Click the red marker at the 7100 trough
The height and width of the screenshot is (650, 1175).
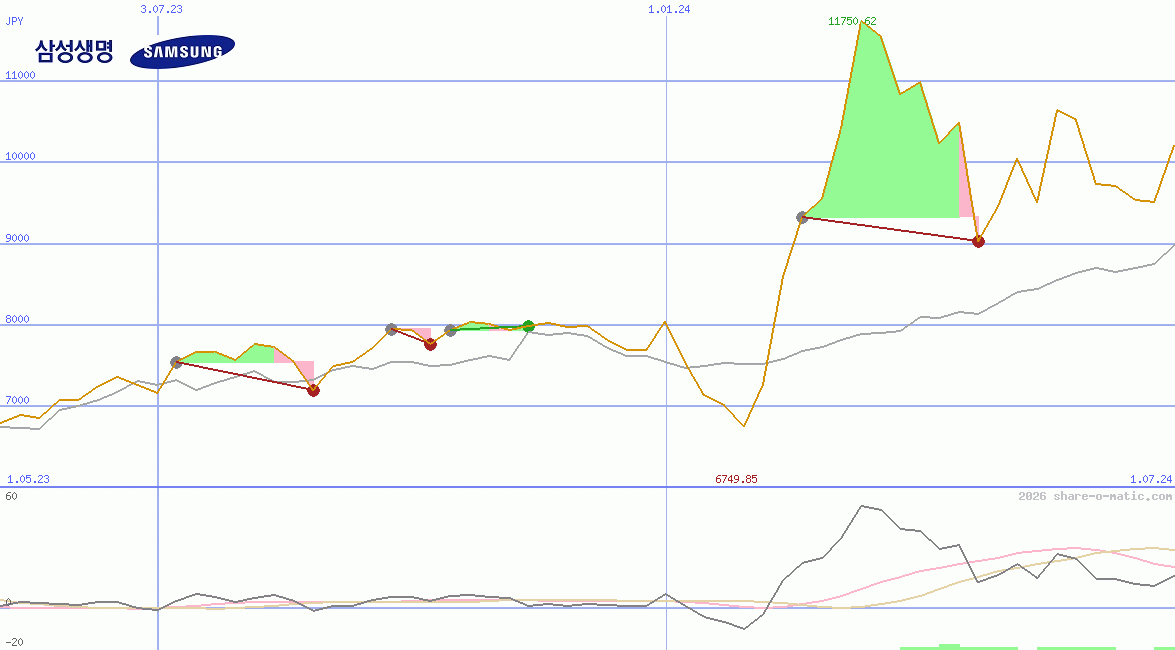pos(313,390)
